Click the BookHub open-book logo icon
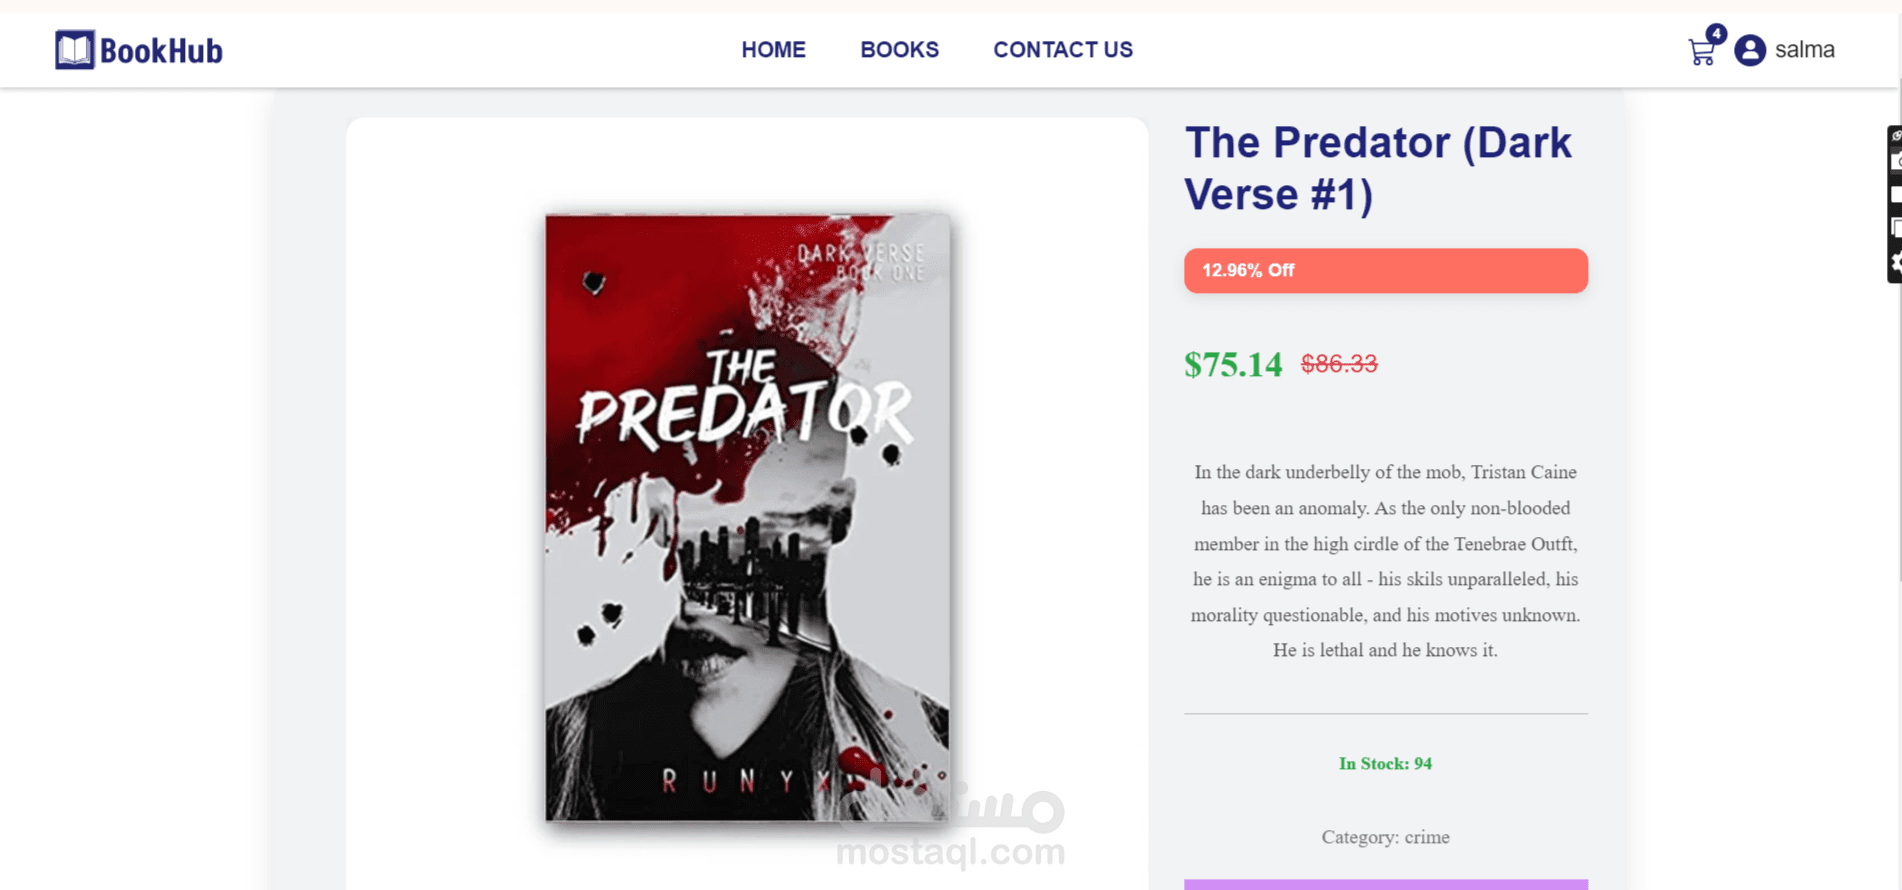1902x890 pixels. point(75,50)
